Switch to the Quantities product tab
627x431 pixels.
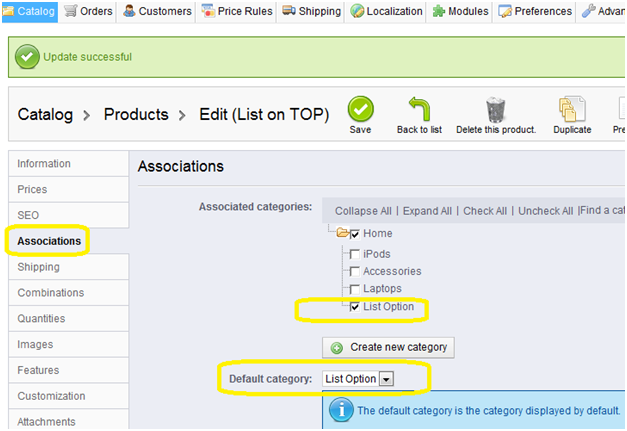point(68,318)
